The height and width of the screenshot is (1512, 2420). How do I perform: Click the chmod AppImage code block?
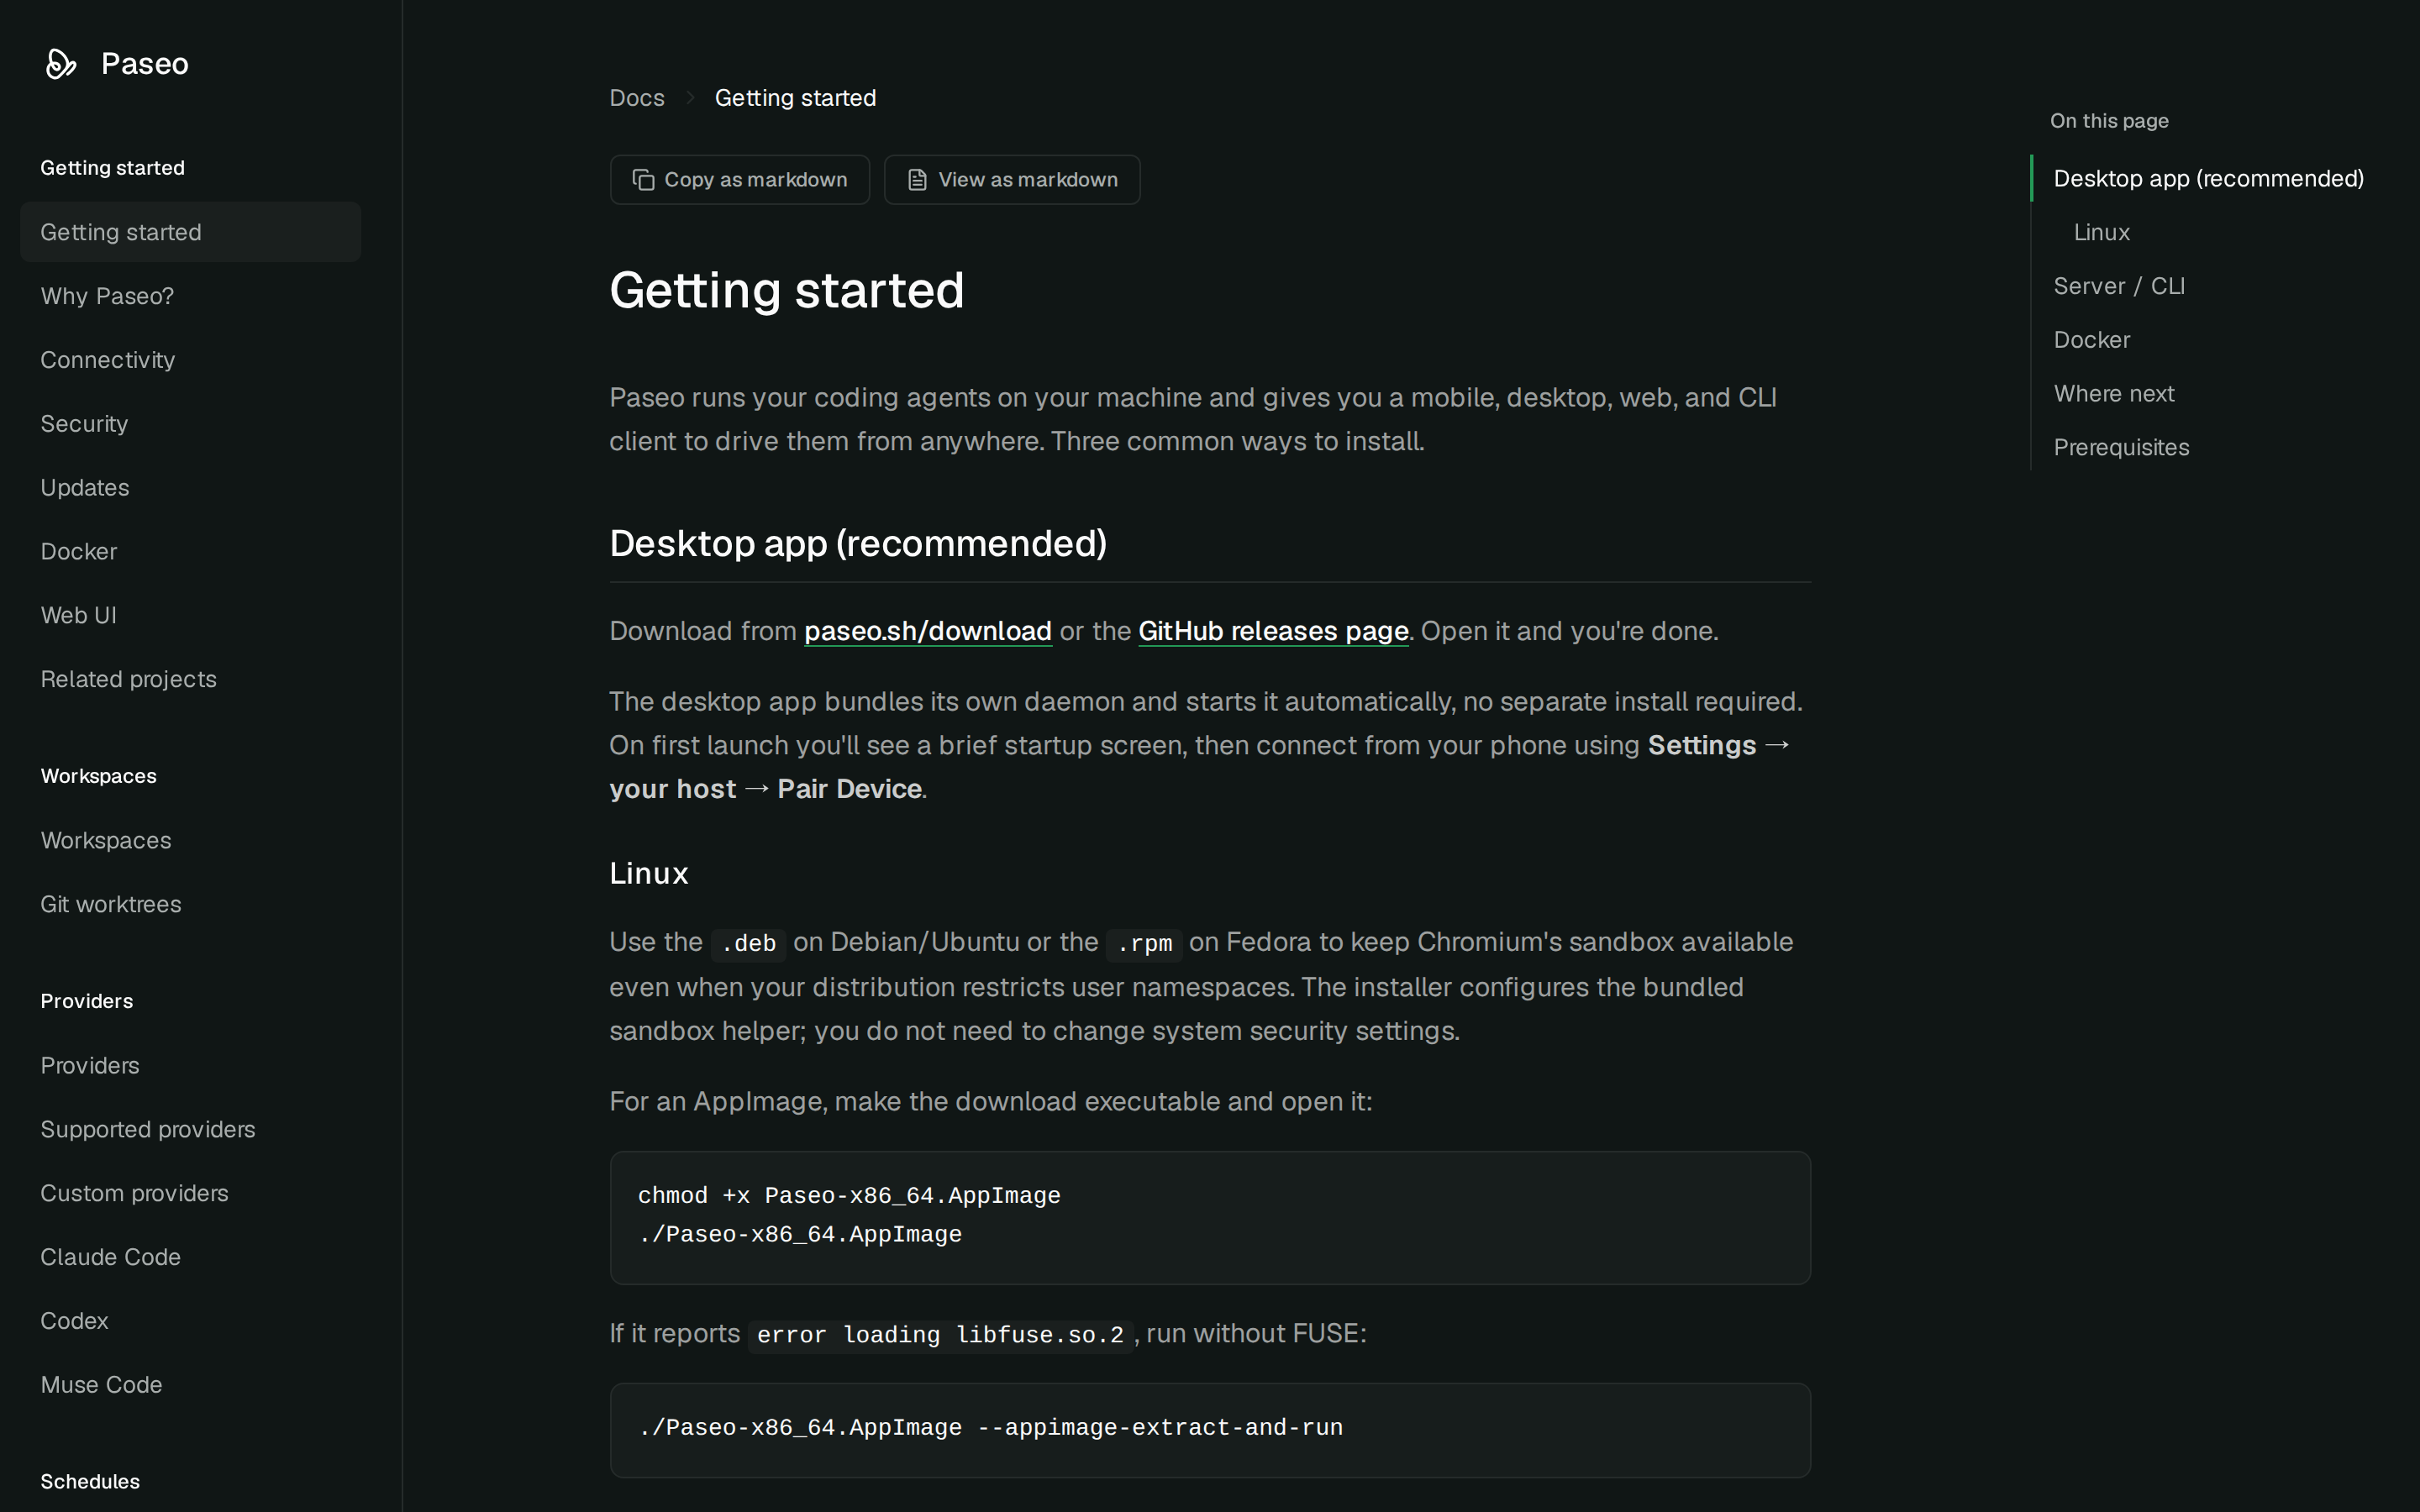coord(1210,1217)
